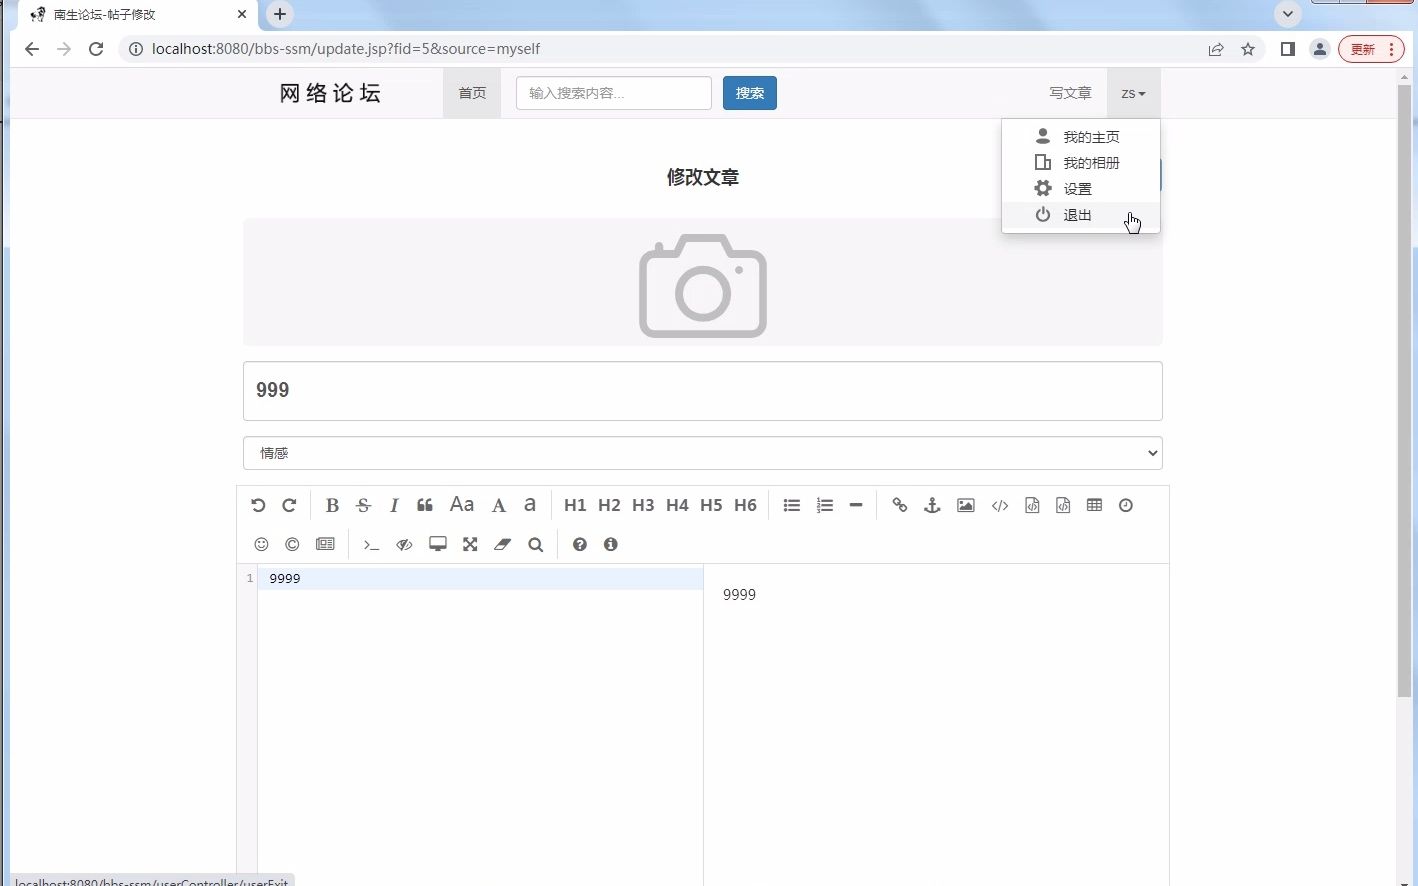This screenshot has height=886, width=1418.
Task: Choose 退出 to log out
Action: 1081,215
